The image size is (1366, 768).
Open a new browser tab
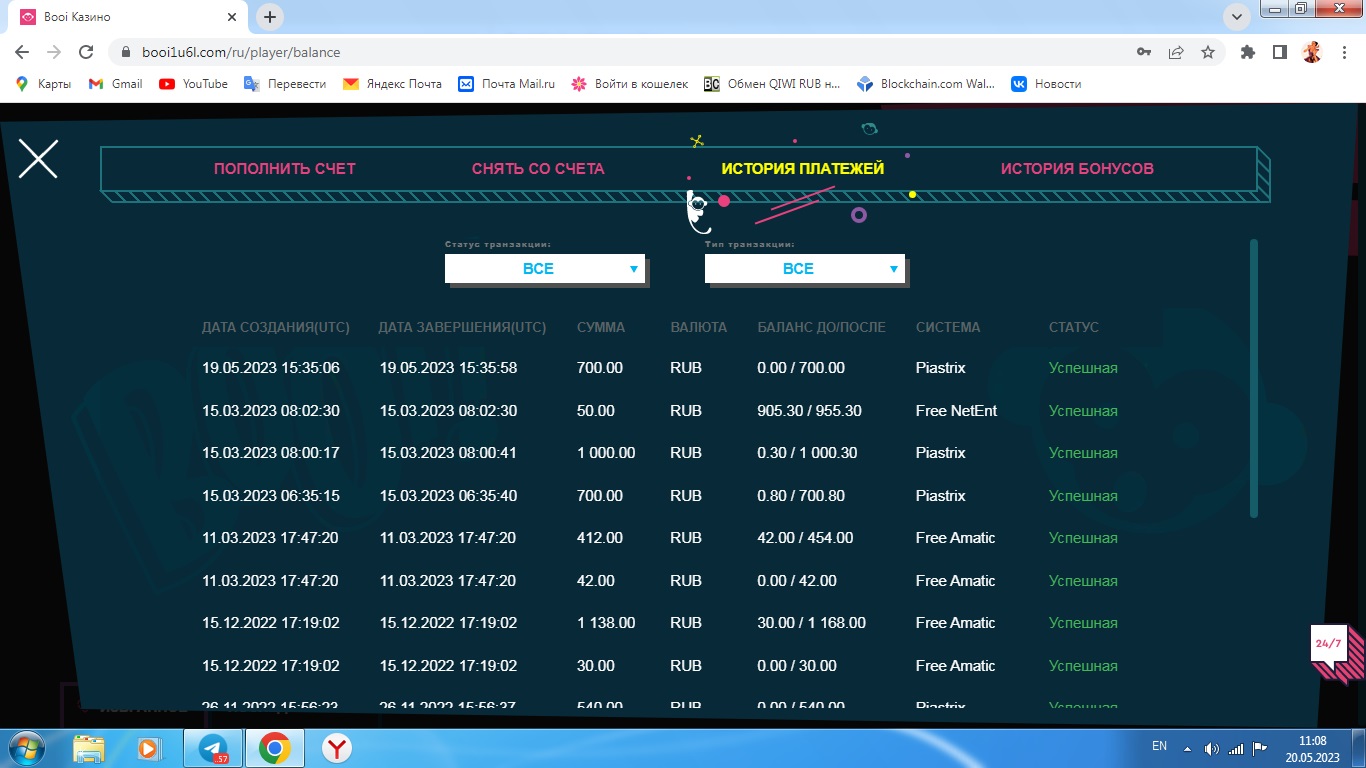point(270,17)
